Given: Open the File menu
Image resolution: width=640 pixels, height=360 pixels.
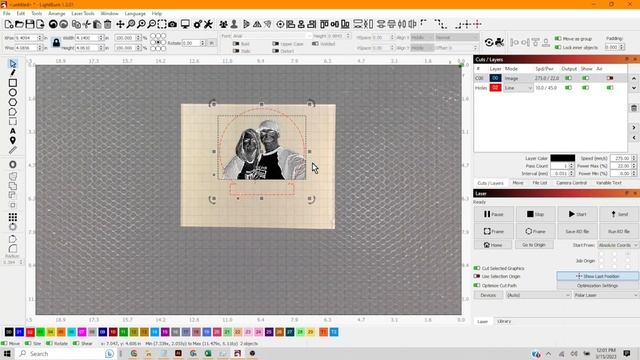Looking at the screenshot, I should click(x=7, y=13).
